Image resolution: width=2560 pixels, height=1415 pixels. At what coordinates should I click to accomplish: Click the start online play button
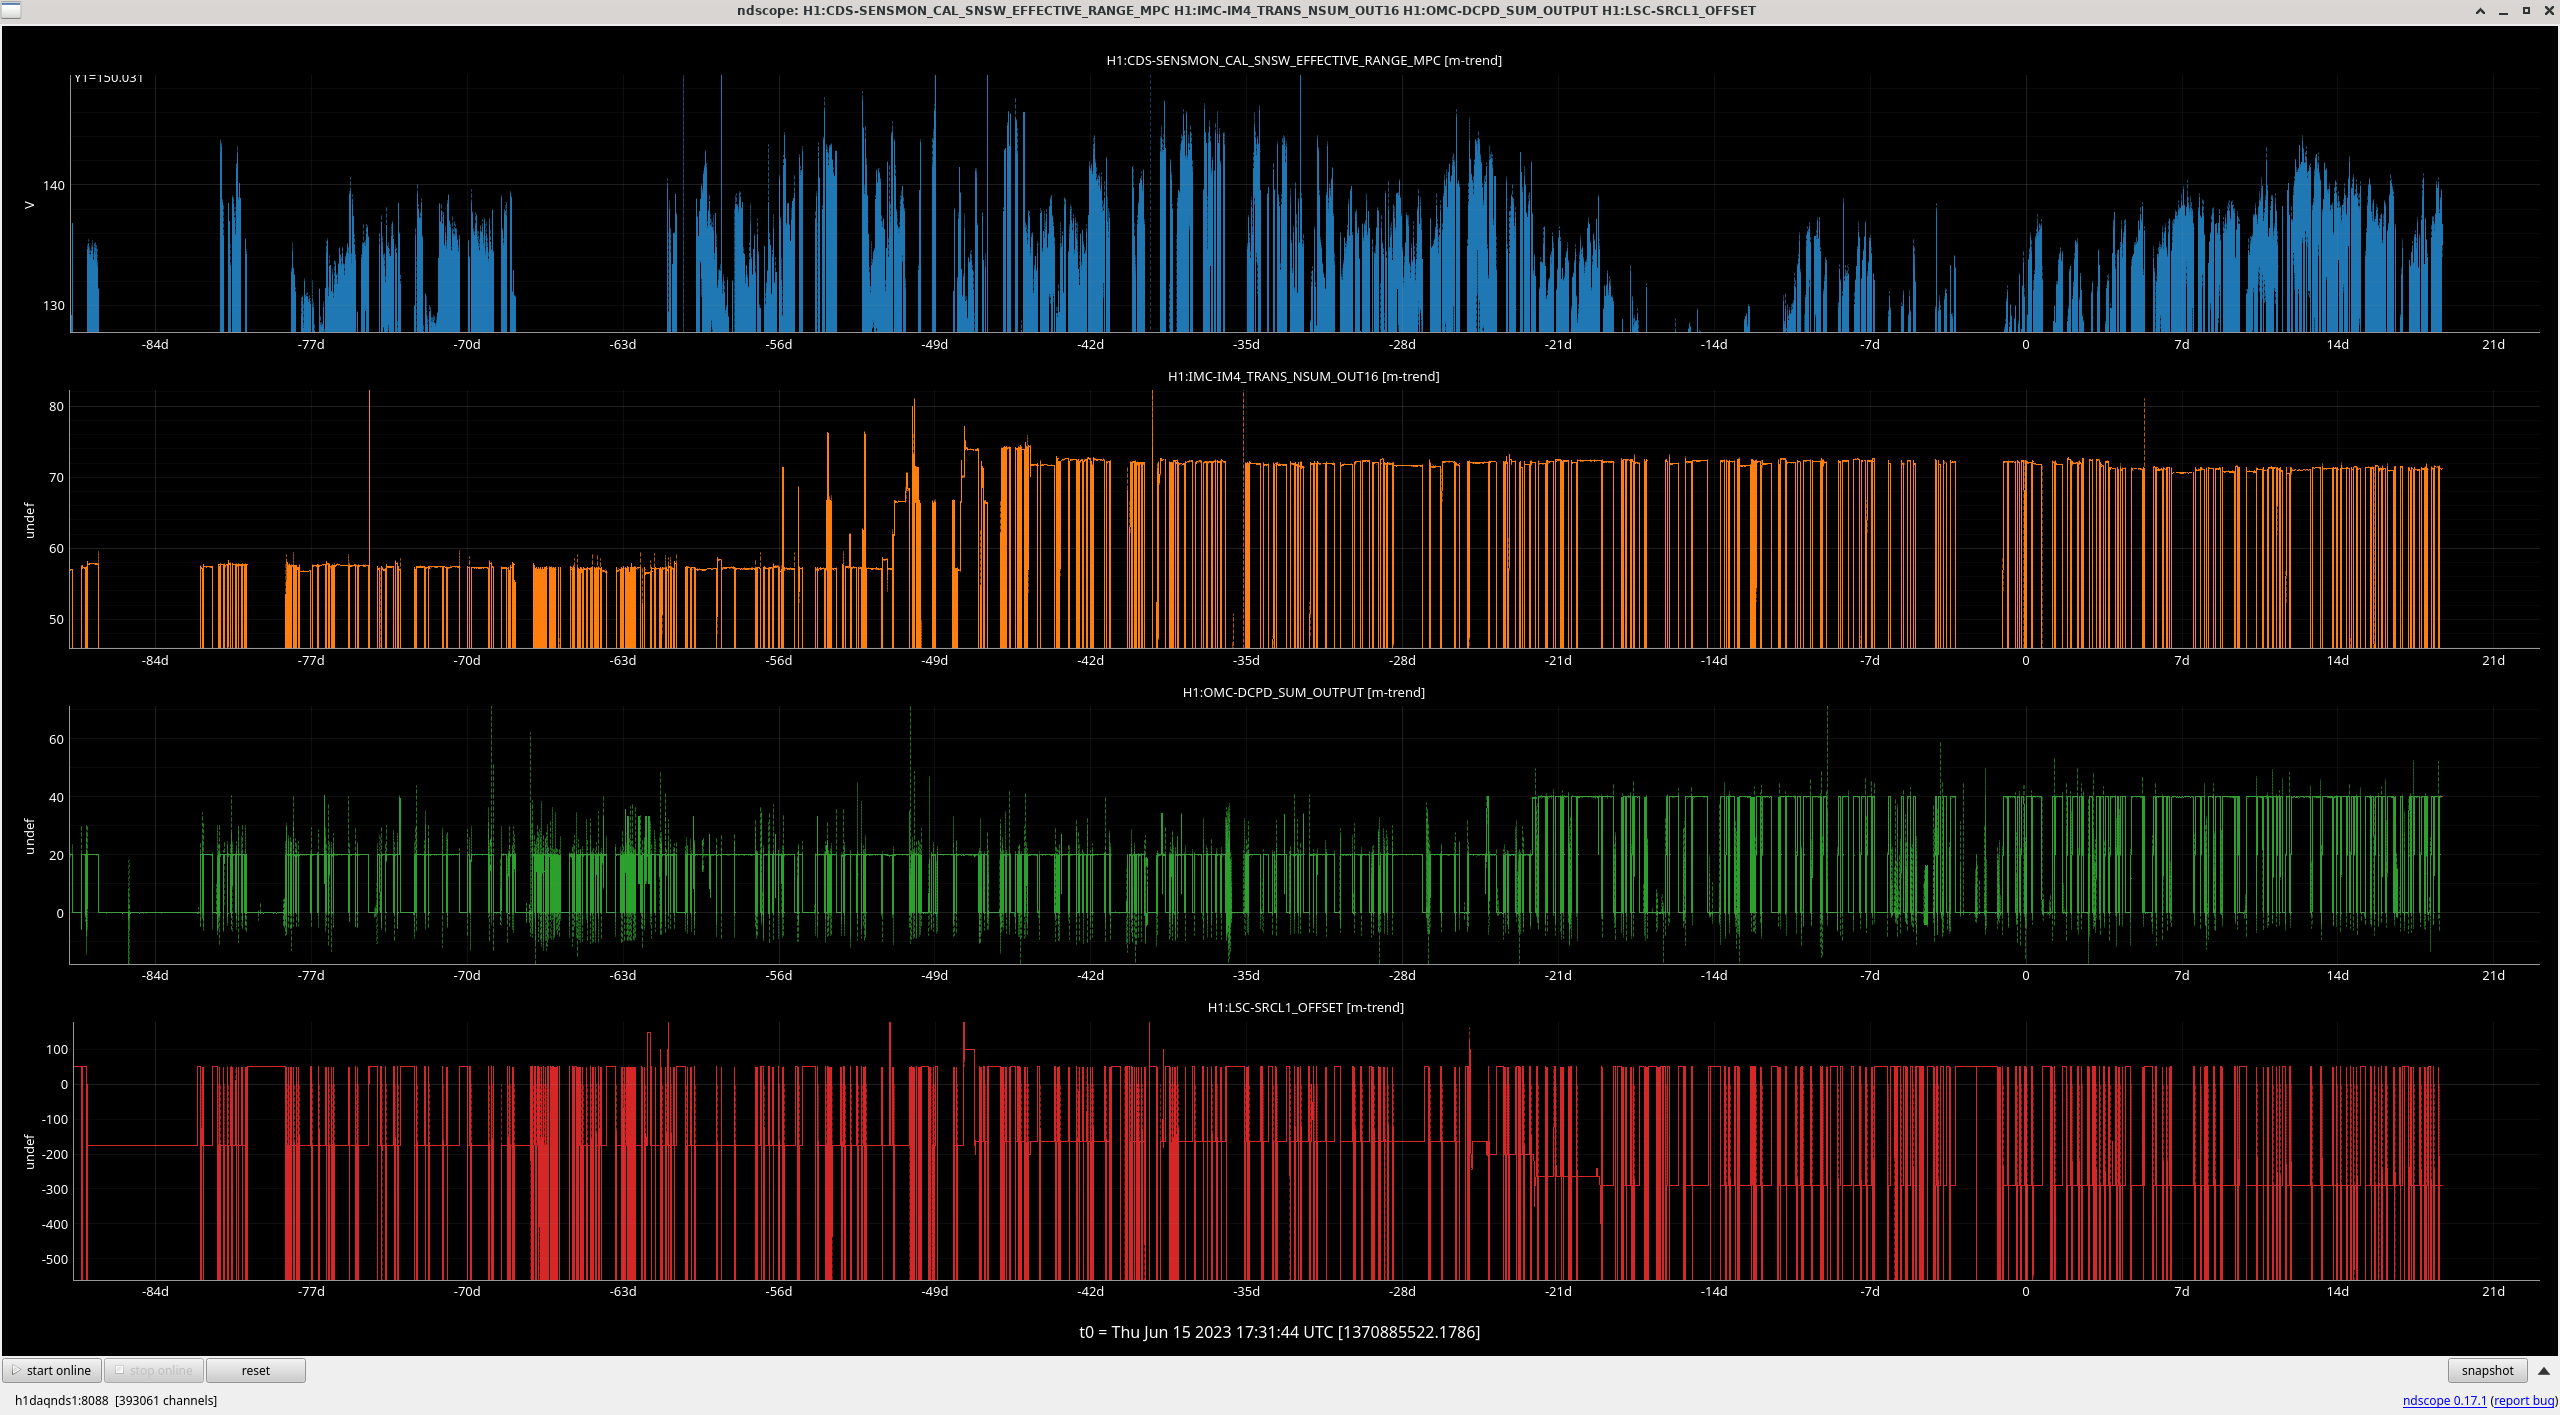[52, 1370]
